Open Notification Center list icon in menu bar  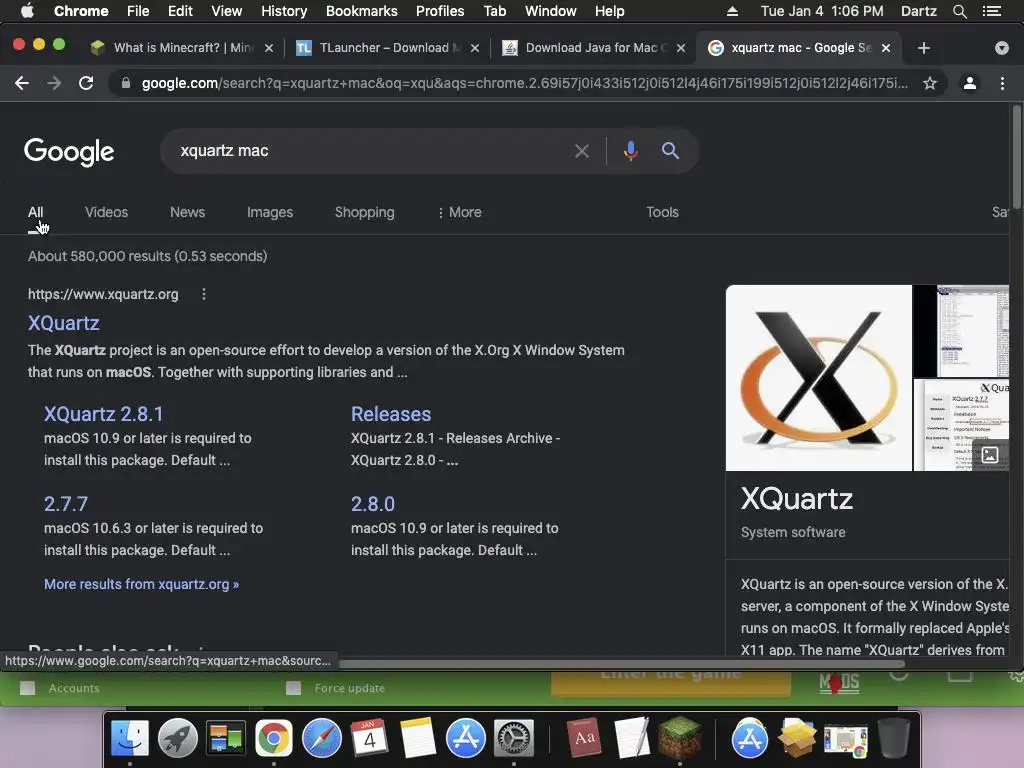(992, 11)
